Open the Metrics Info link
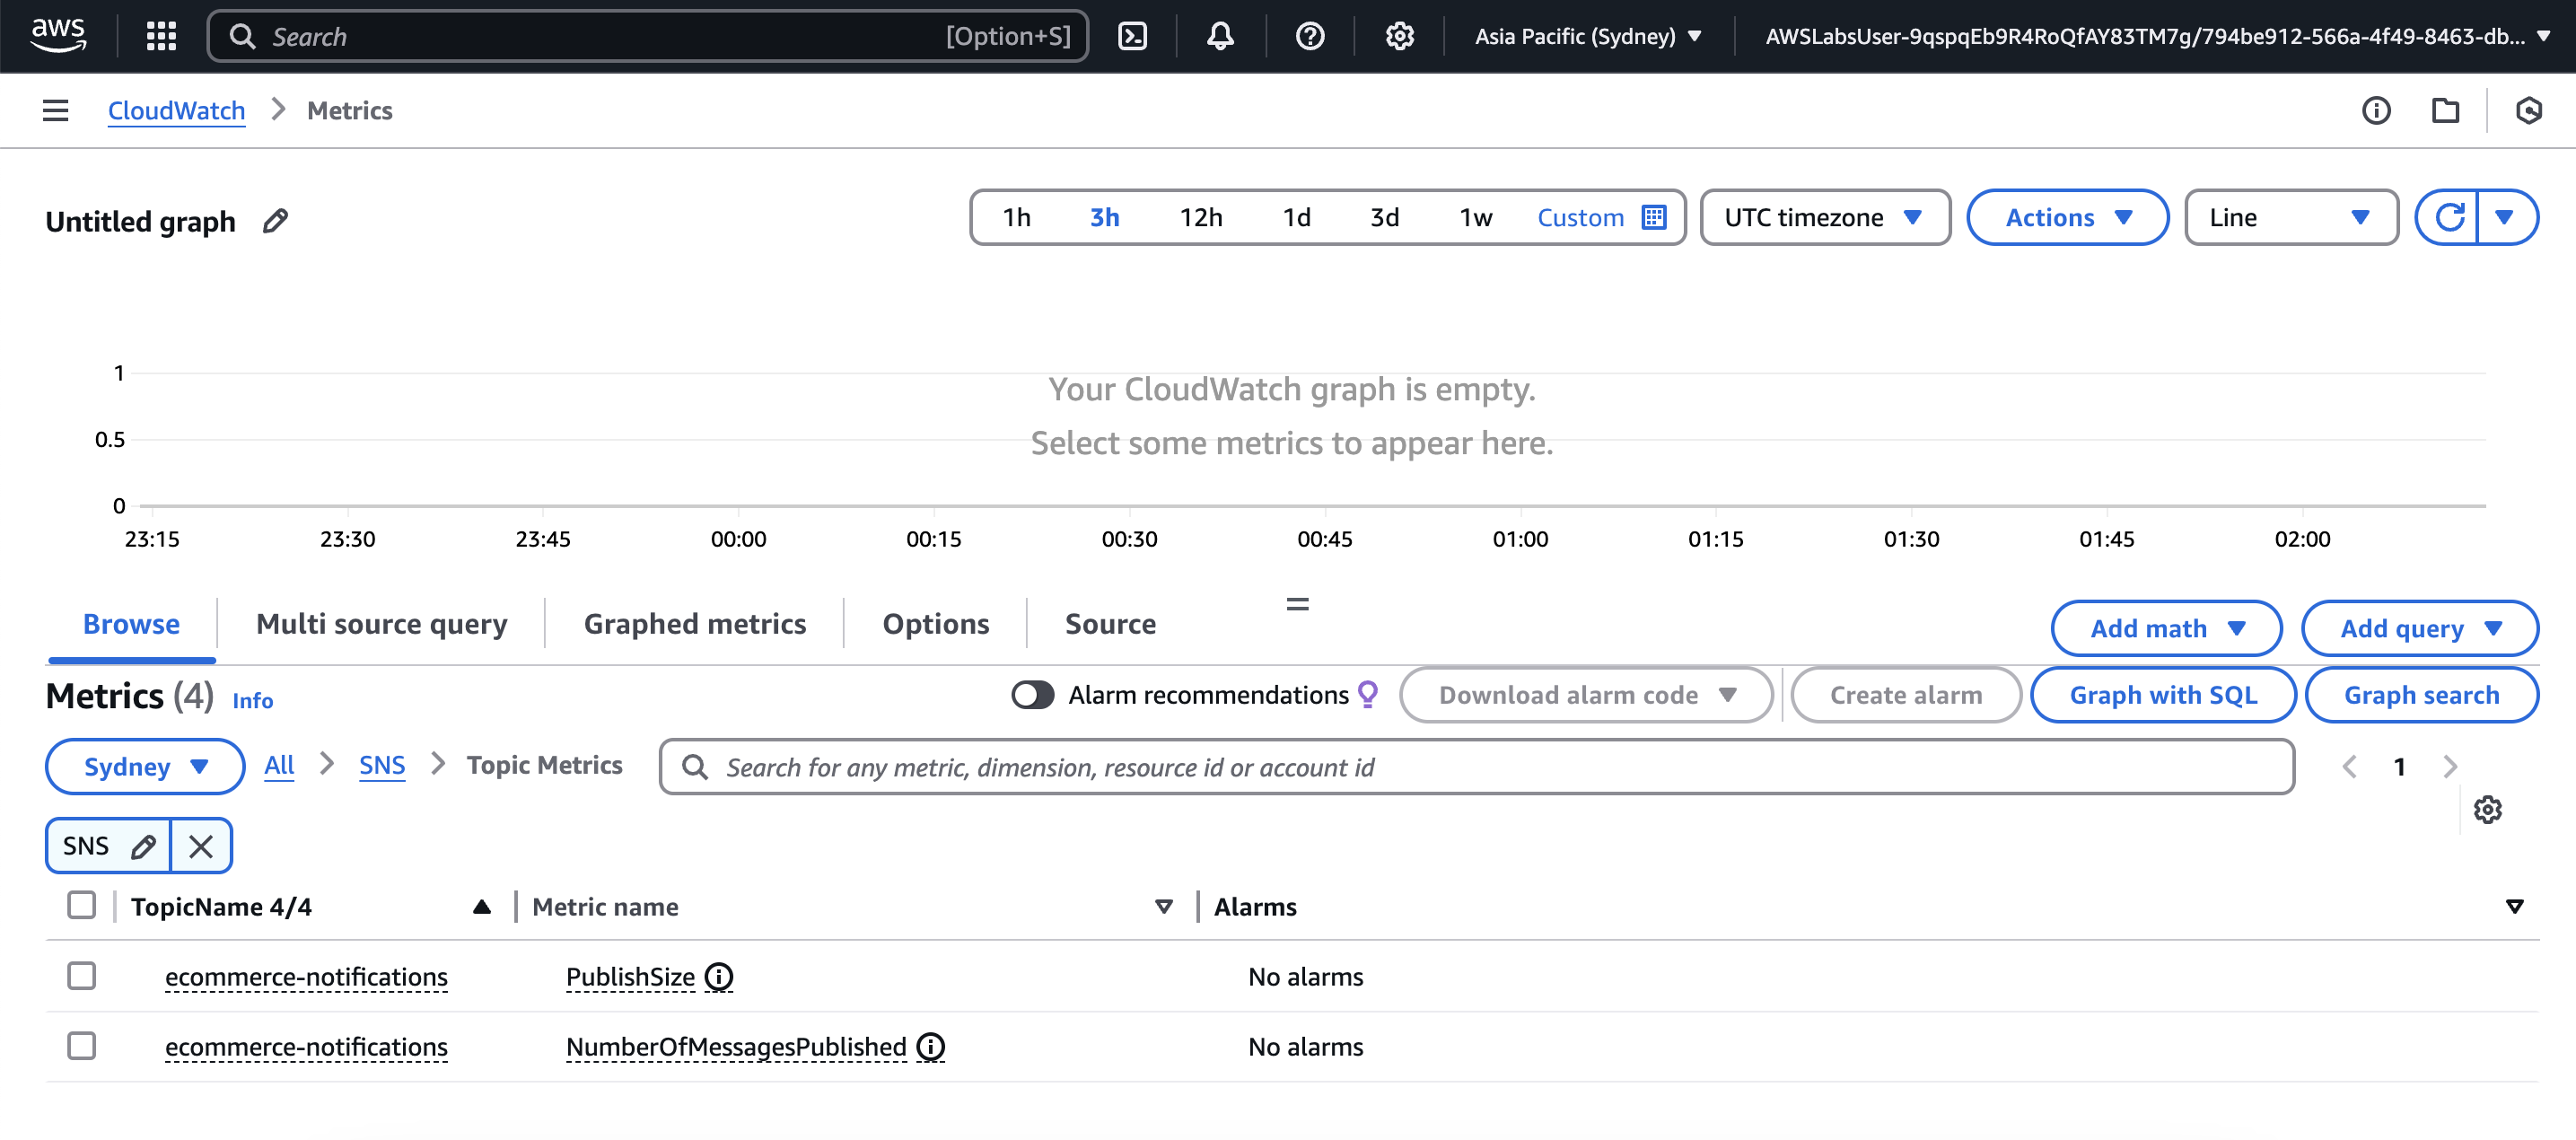2576x1140 pixels. 252,700
